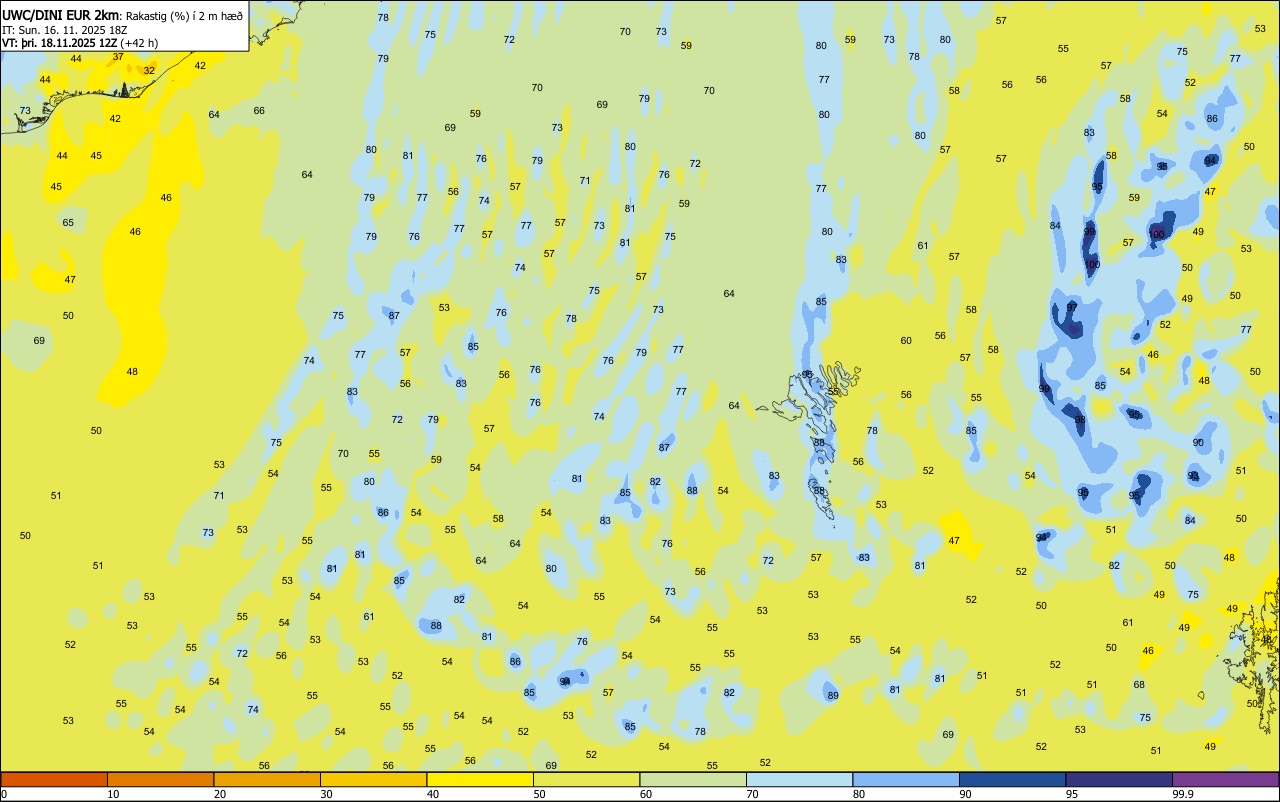Click the humidity value '37' on the map

point(118,56)
